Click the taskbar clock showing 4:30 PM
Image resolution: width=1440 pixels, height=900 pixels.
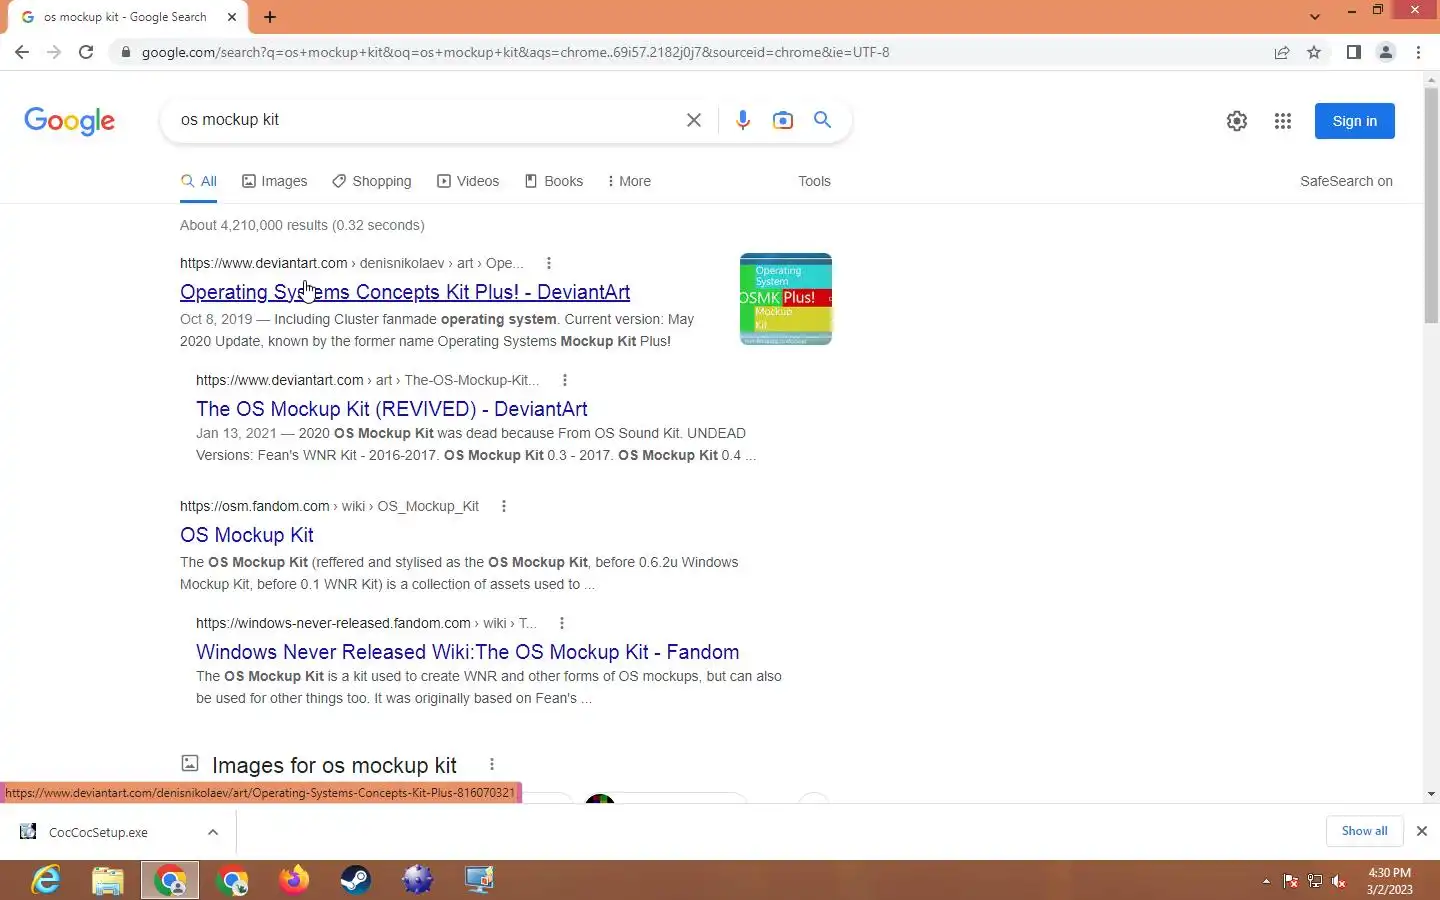pos(1389,880)
